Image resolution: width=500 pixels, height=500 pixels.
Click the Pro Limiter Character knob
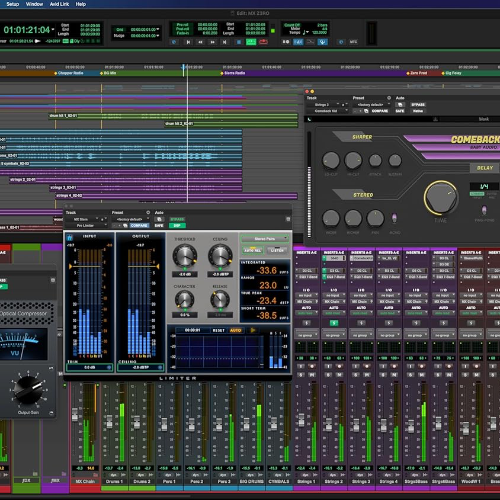pyautogui.click(x=184, y=299)
